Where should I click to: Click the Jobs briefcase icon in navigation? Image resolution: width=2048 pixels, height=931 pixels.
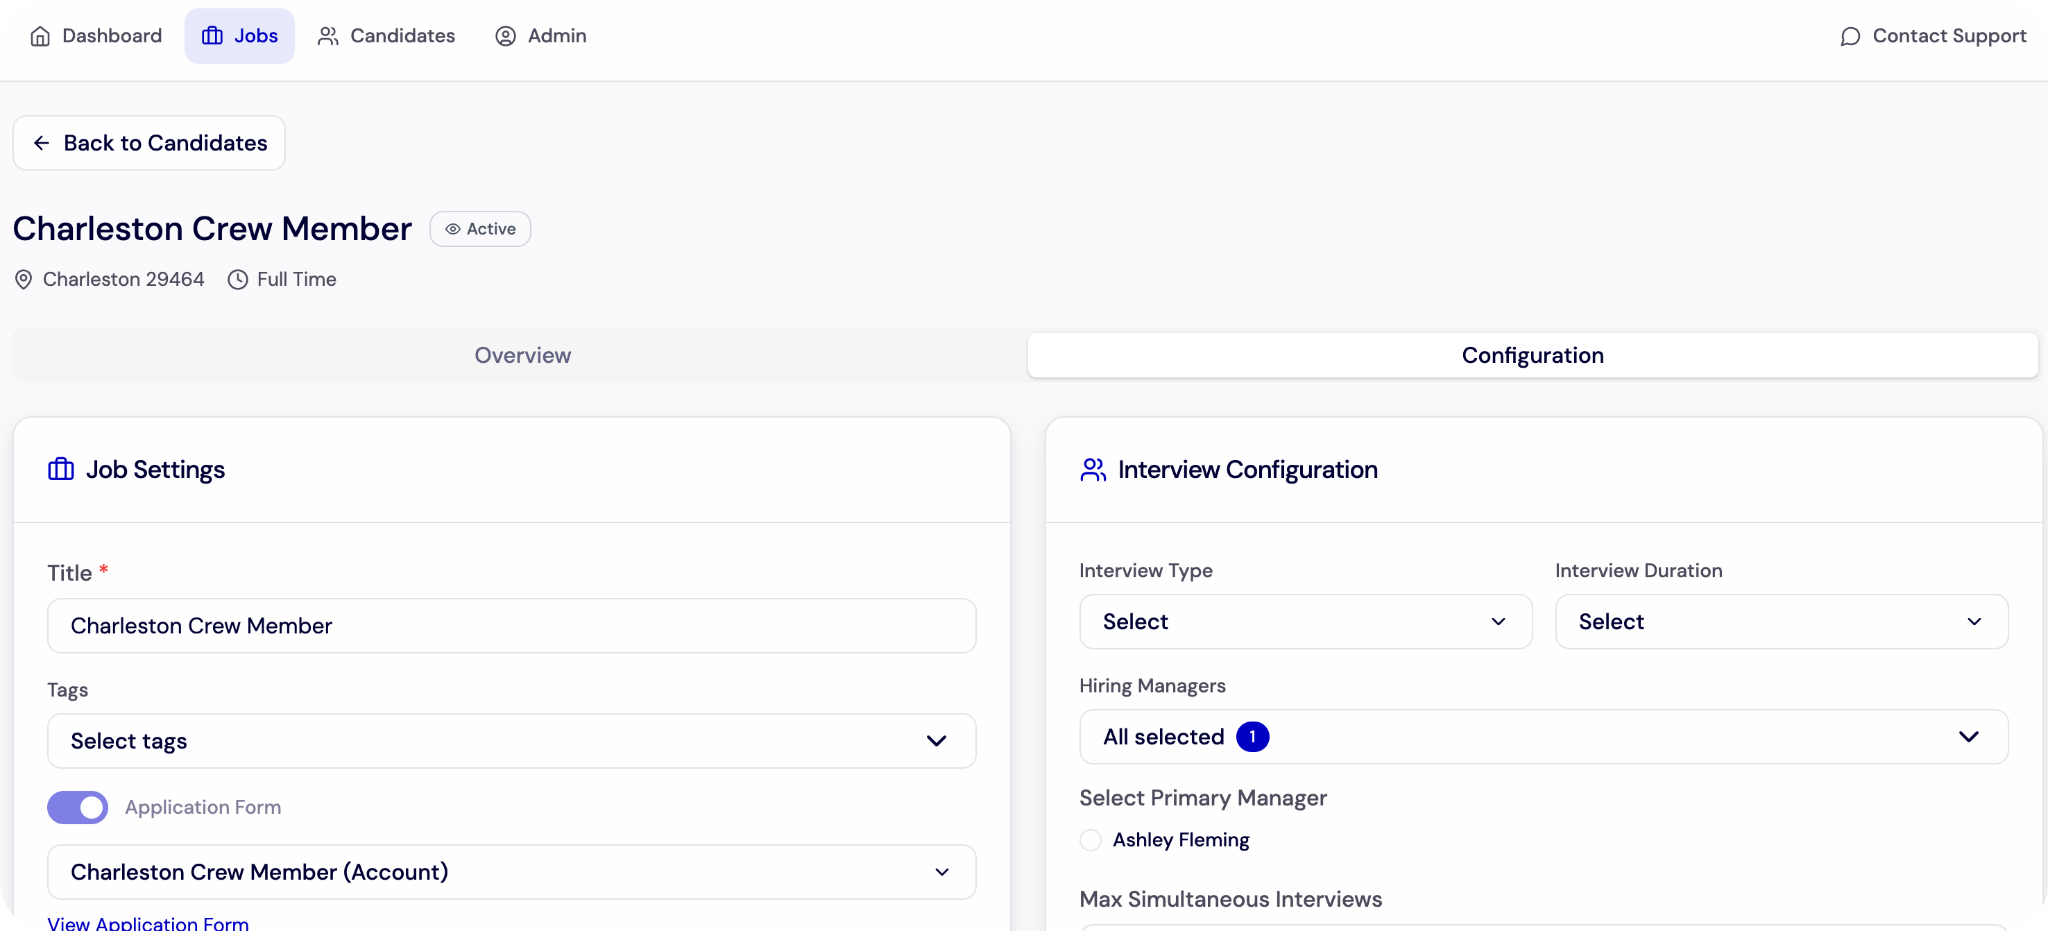[212, 36]
